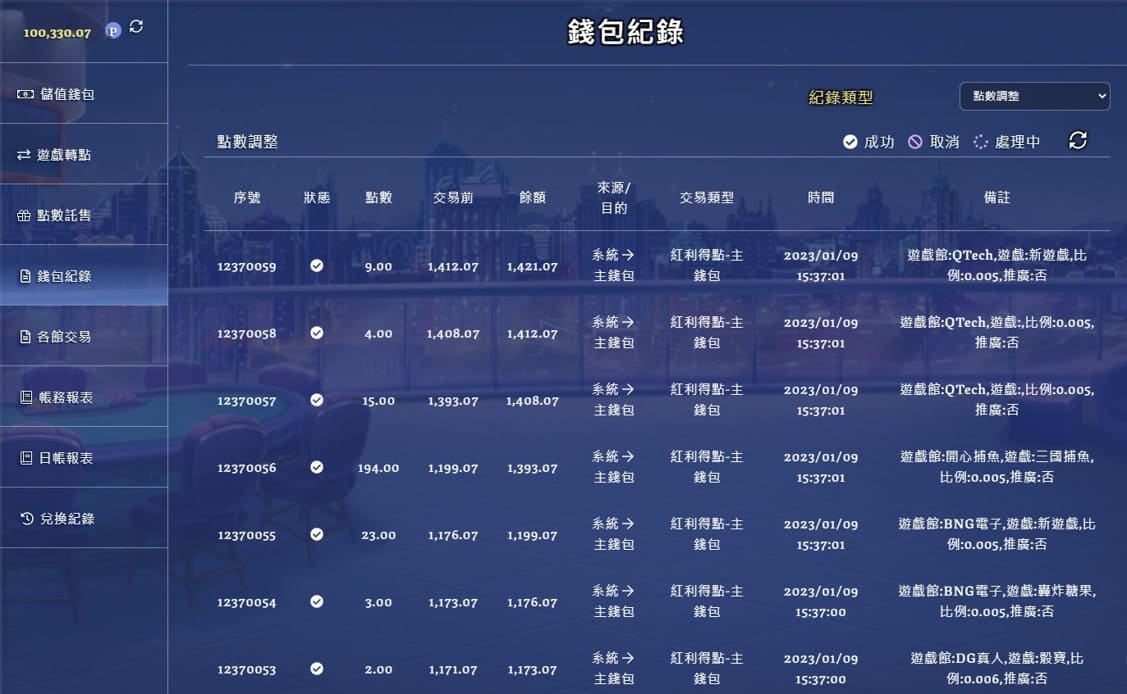Select serial number 12370055
The image size is (1127, 694).
247,535
